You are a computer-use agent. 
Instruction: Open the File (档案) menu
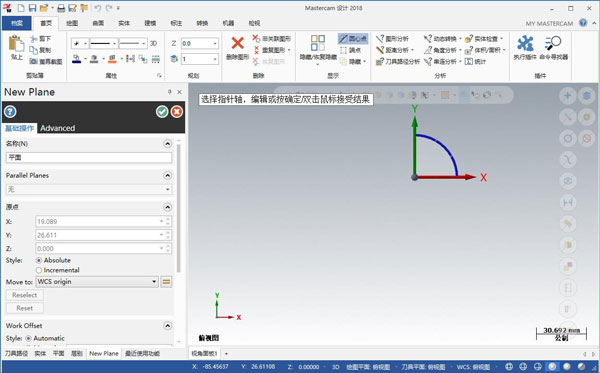[16, 23]
